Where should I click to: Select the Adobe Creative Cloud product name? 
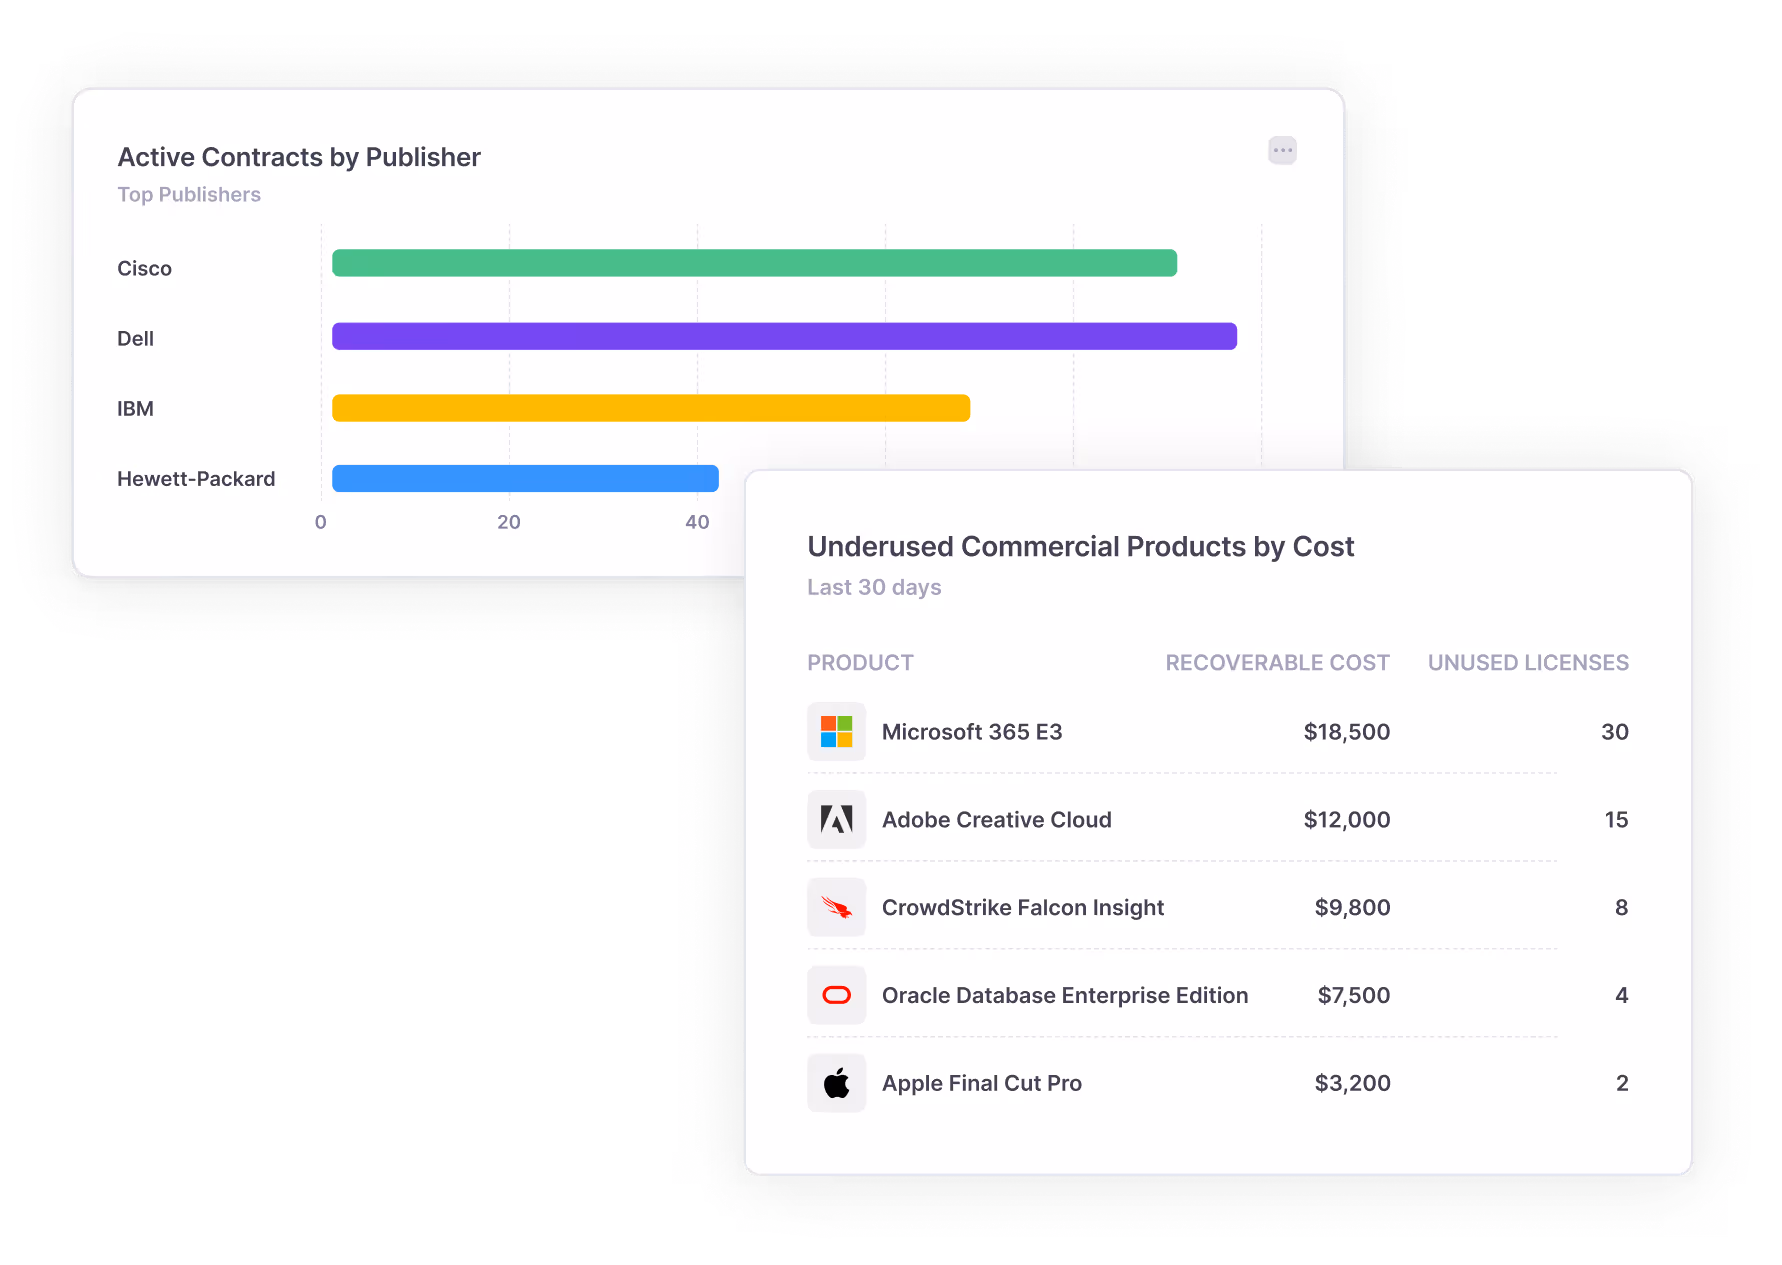[x=997, y=819]
